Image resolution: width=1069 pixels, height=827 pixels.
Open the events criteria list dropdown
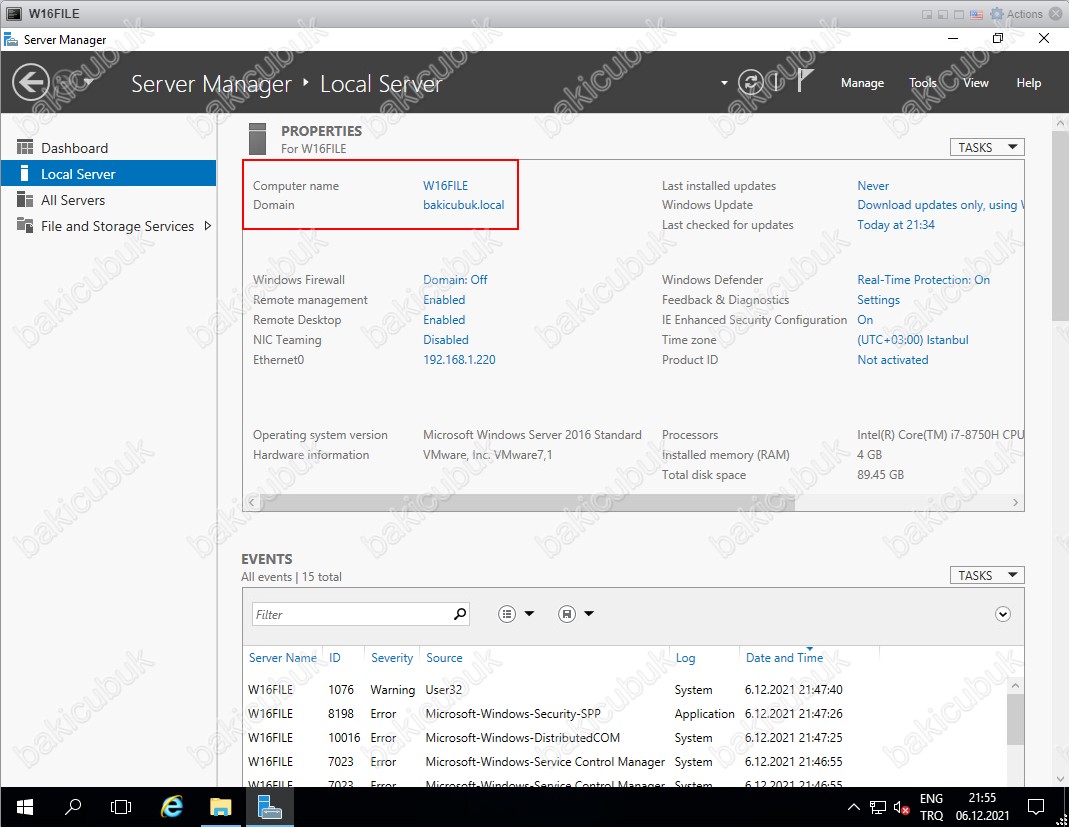pyautogui.click(x=515, y=614)
